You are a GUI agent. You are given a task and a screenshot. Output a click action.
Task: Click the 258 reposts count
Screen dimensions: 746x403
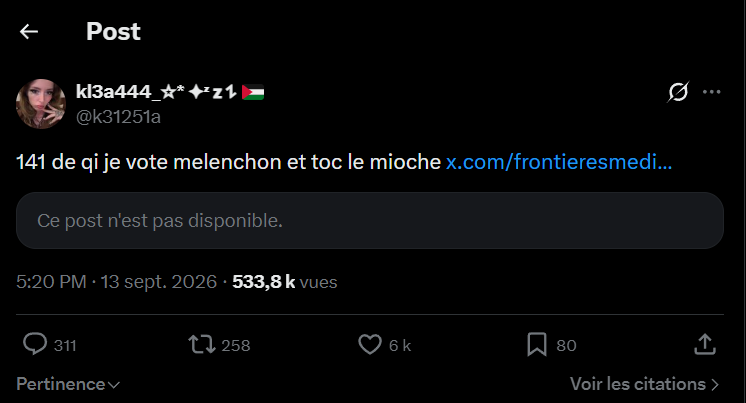point(236,345)
